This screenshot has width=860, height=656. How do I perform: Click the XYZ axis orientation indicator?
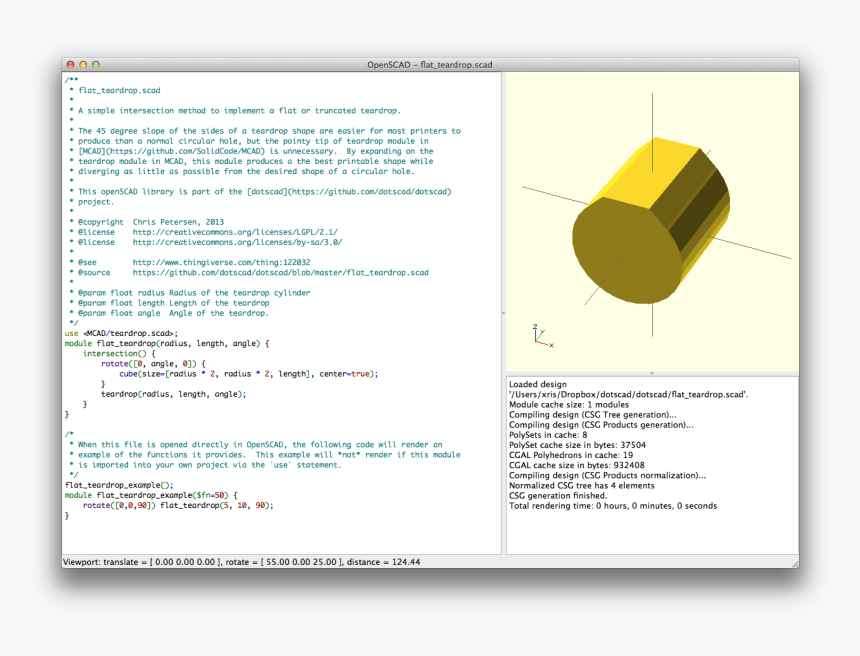543,336
